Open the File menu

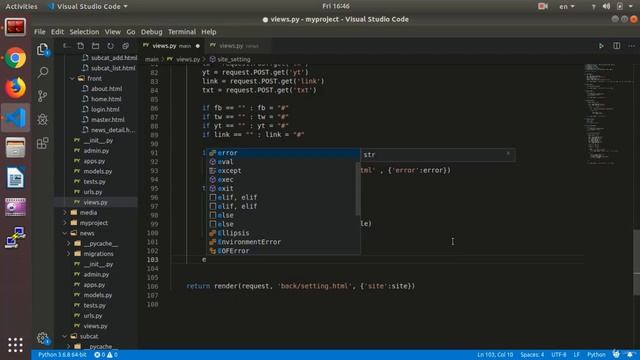point(40,32)
